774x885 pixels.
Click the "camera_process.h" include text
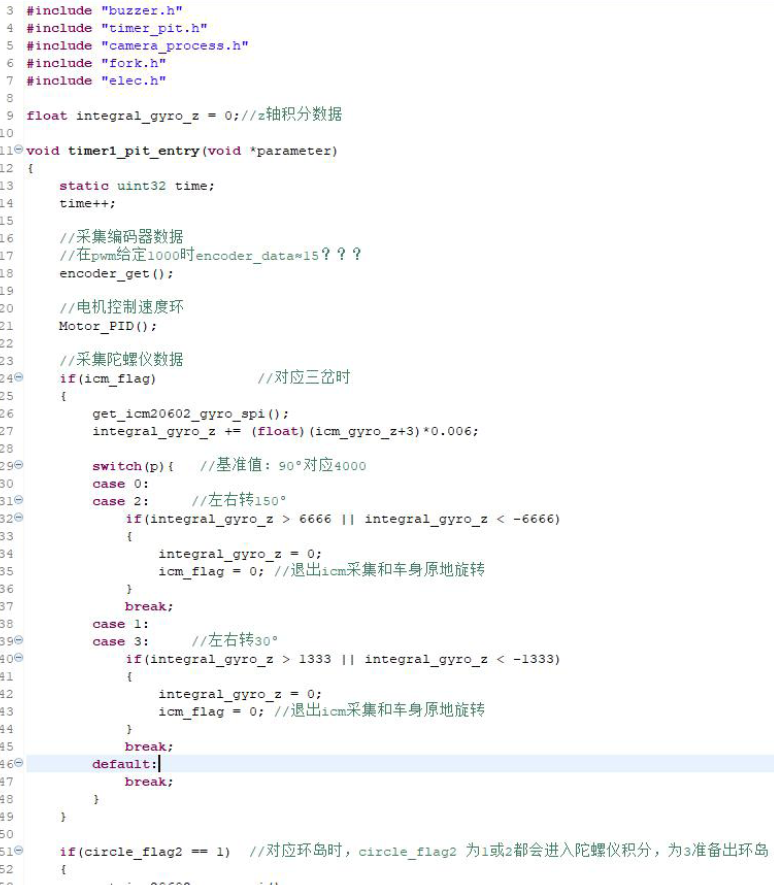(x=174, y=46)
